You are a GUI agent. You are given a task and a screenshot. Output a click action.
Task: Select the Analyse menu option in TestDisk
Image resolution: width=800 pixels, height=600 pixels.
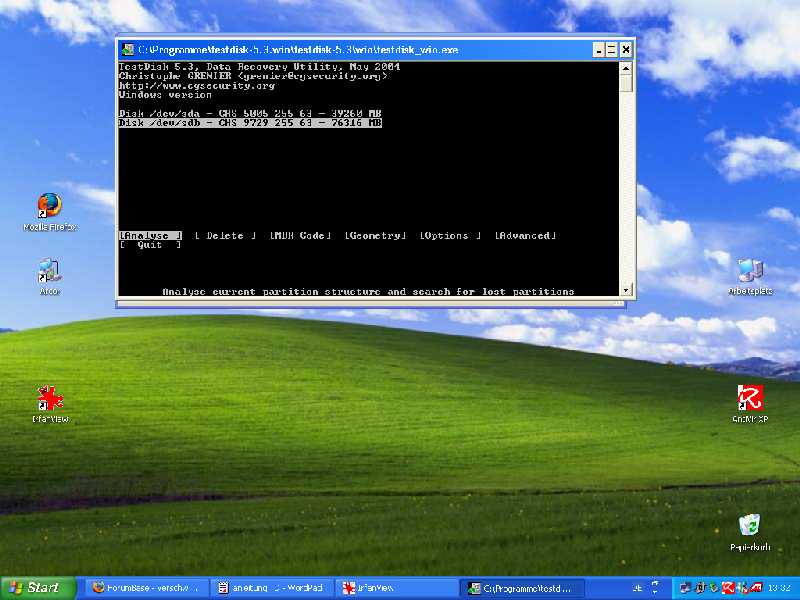tap(150, 236)
